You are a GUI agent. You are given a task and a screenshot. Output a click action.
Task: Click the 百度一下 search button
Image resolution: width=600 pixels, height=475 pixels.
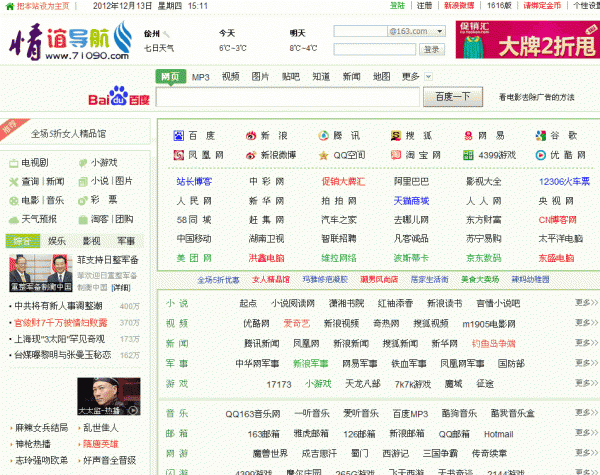pyautogui.click(x=453, y=97)
